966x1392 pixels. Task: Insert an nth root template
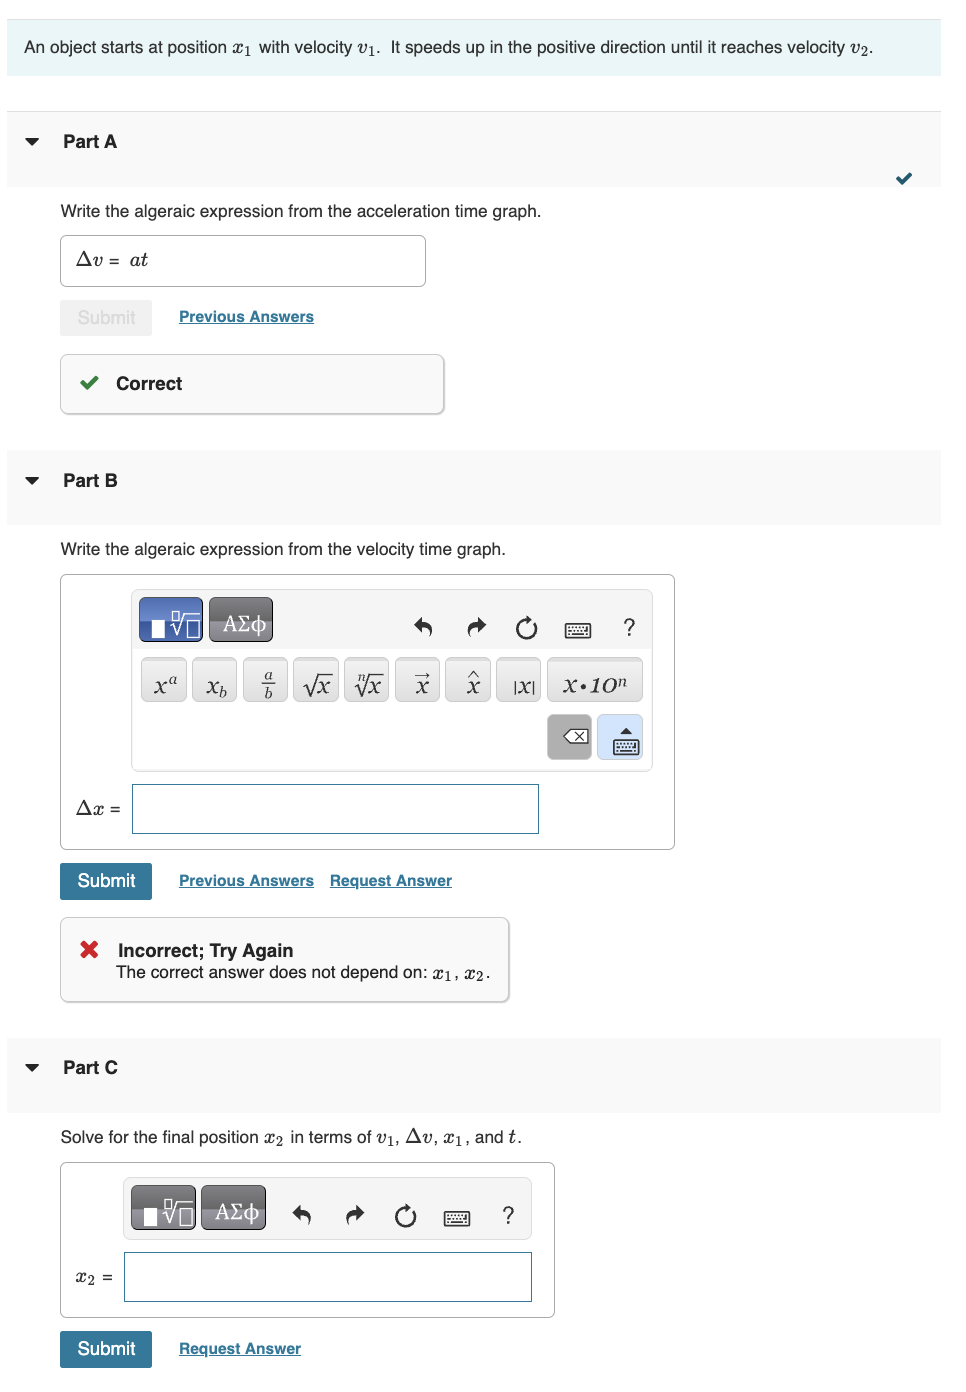click(x=366, y=680)
